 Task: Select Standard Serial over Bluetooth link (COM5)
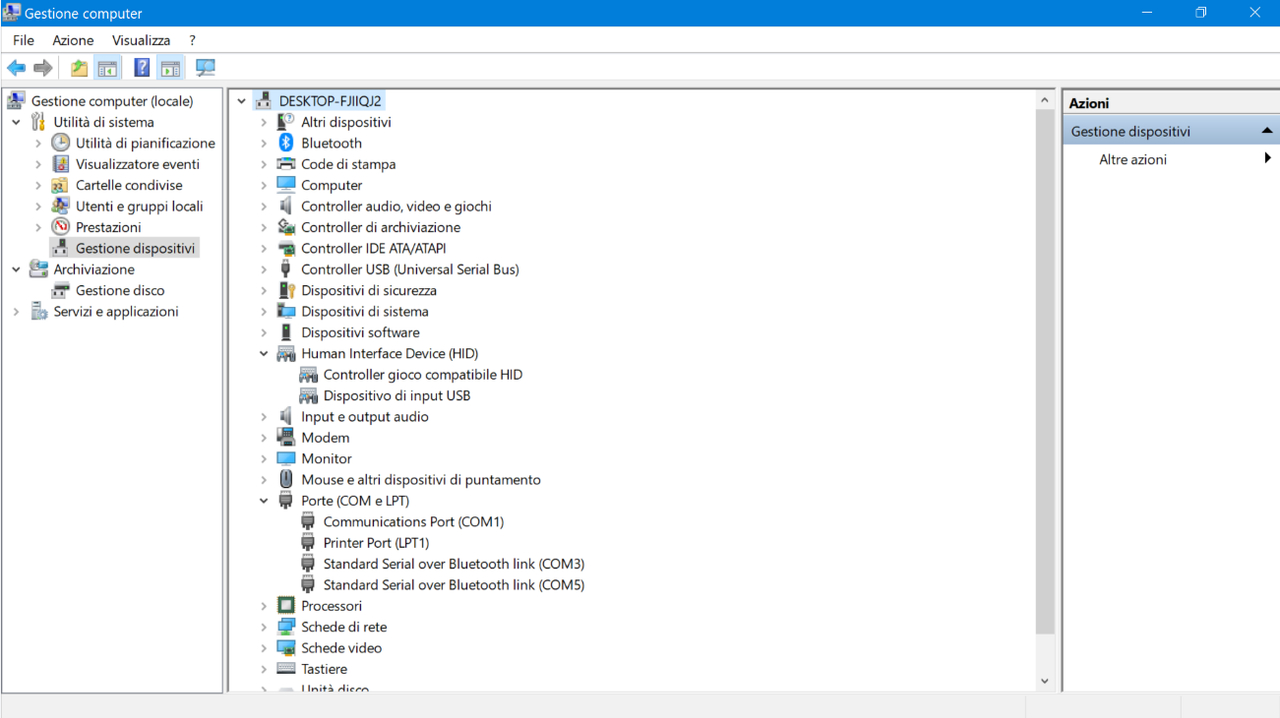pyautogui.click(x=454, y=585)
